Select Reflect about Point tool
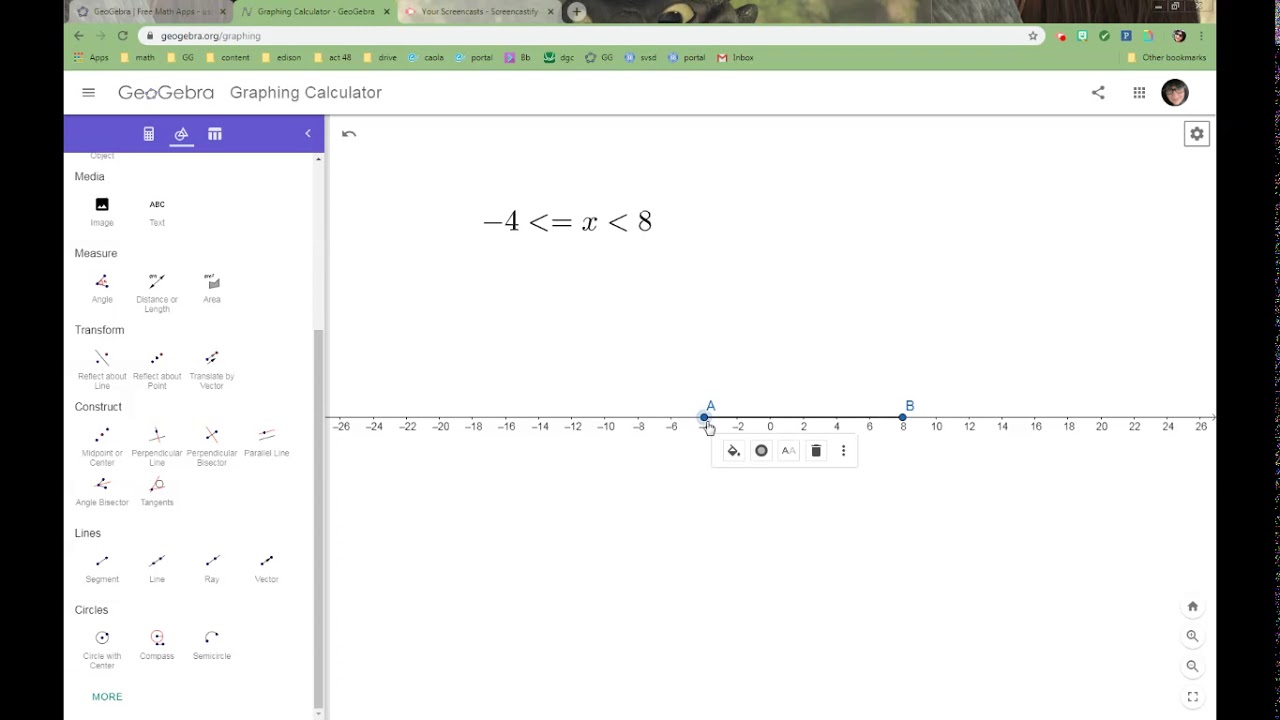 tap(157, 369)
